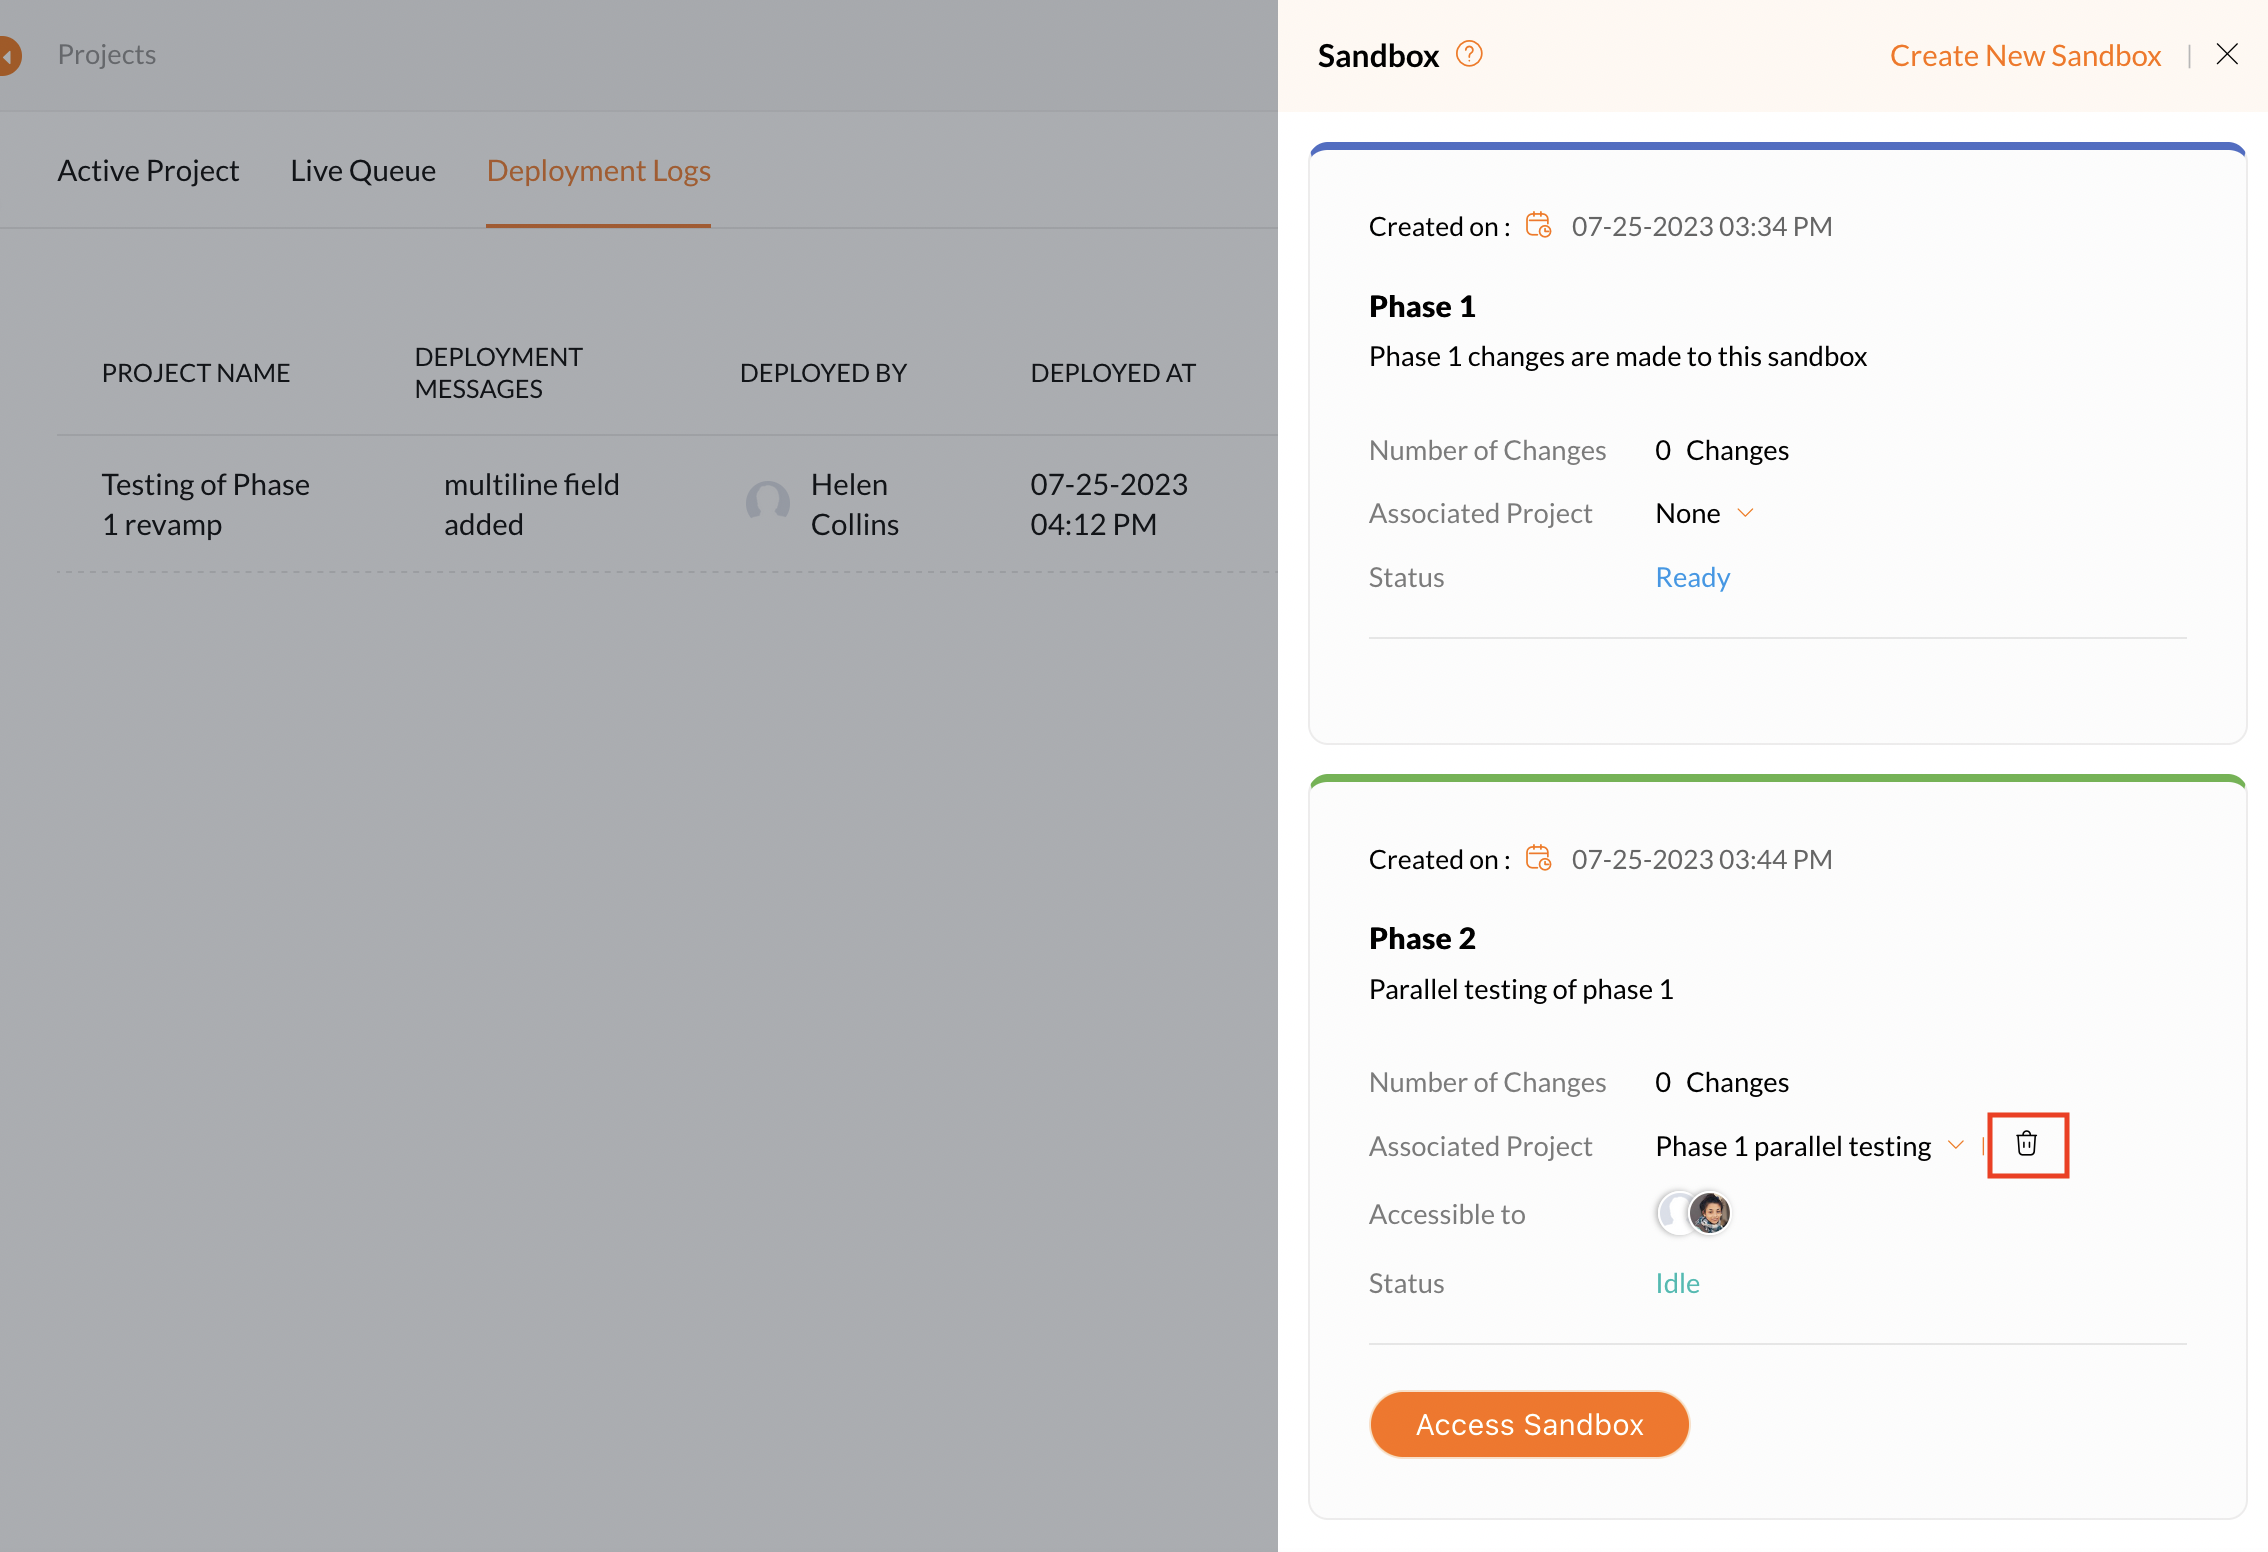Expand the Phase 1 Associated Project None dropdown

[1745, 513]
